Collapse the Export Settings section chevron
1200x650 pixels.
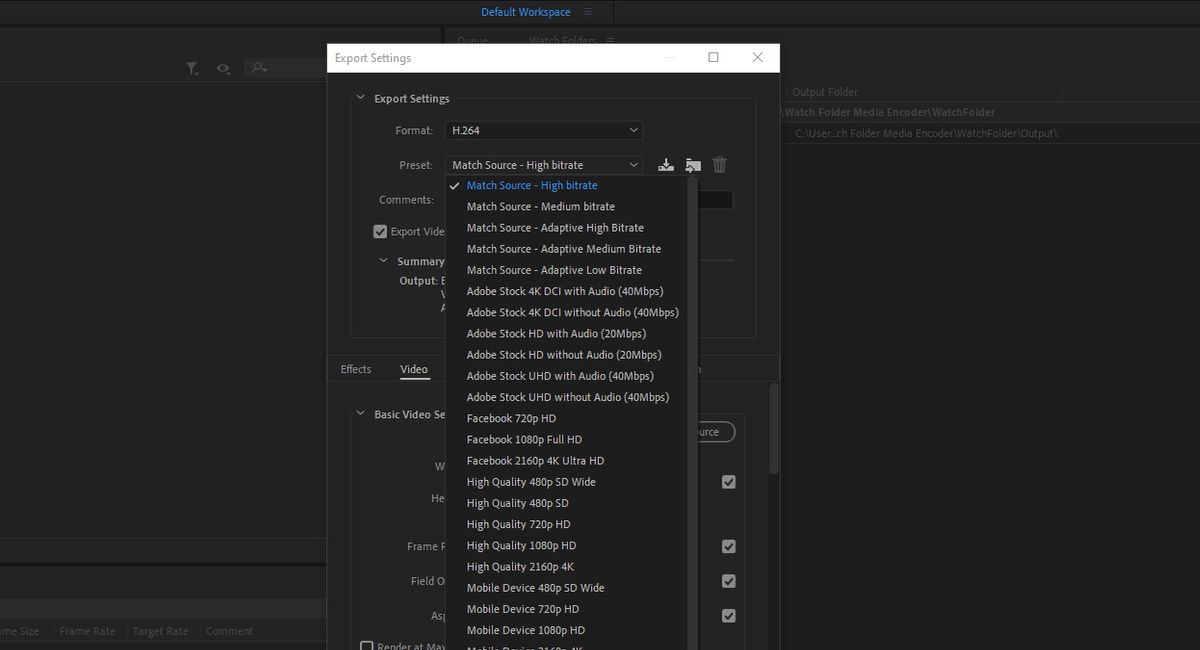click(x=360, y=98)
